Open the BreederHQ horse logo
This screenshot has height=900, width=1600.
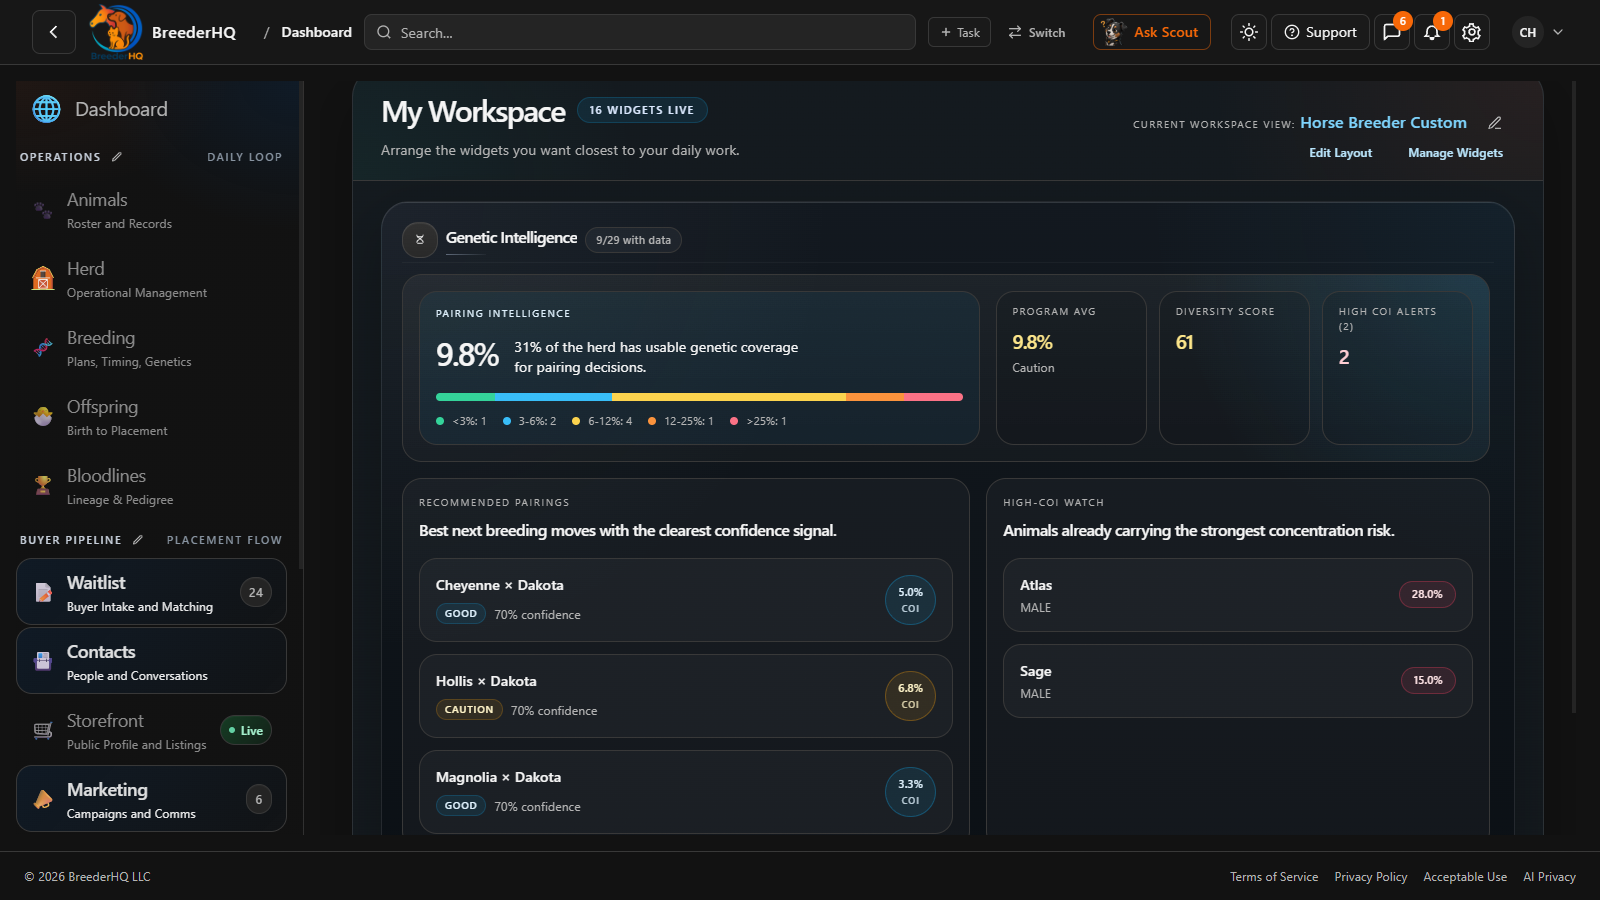tap(116, 30)
